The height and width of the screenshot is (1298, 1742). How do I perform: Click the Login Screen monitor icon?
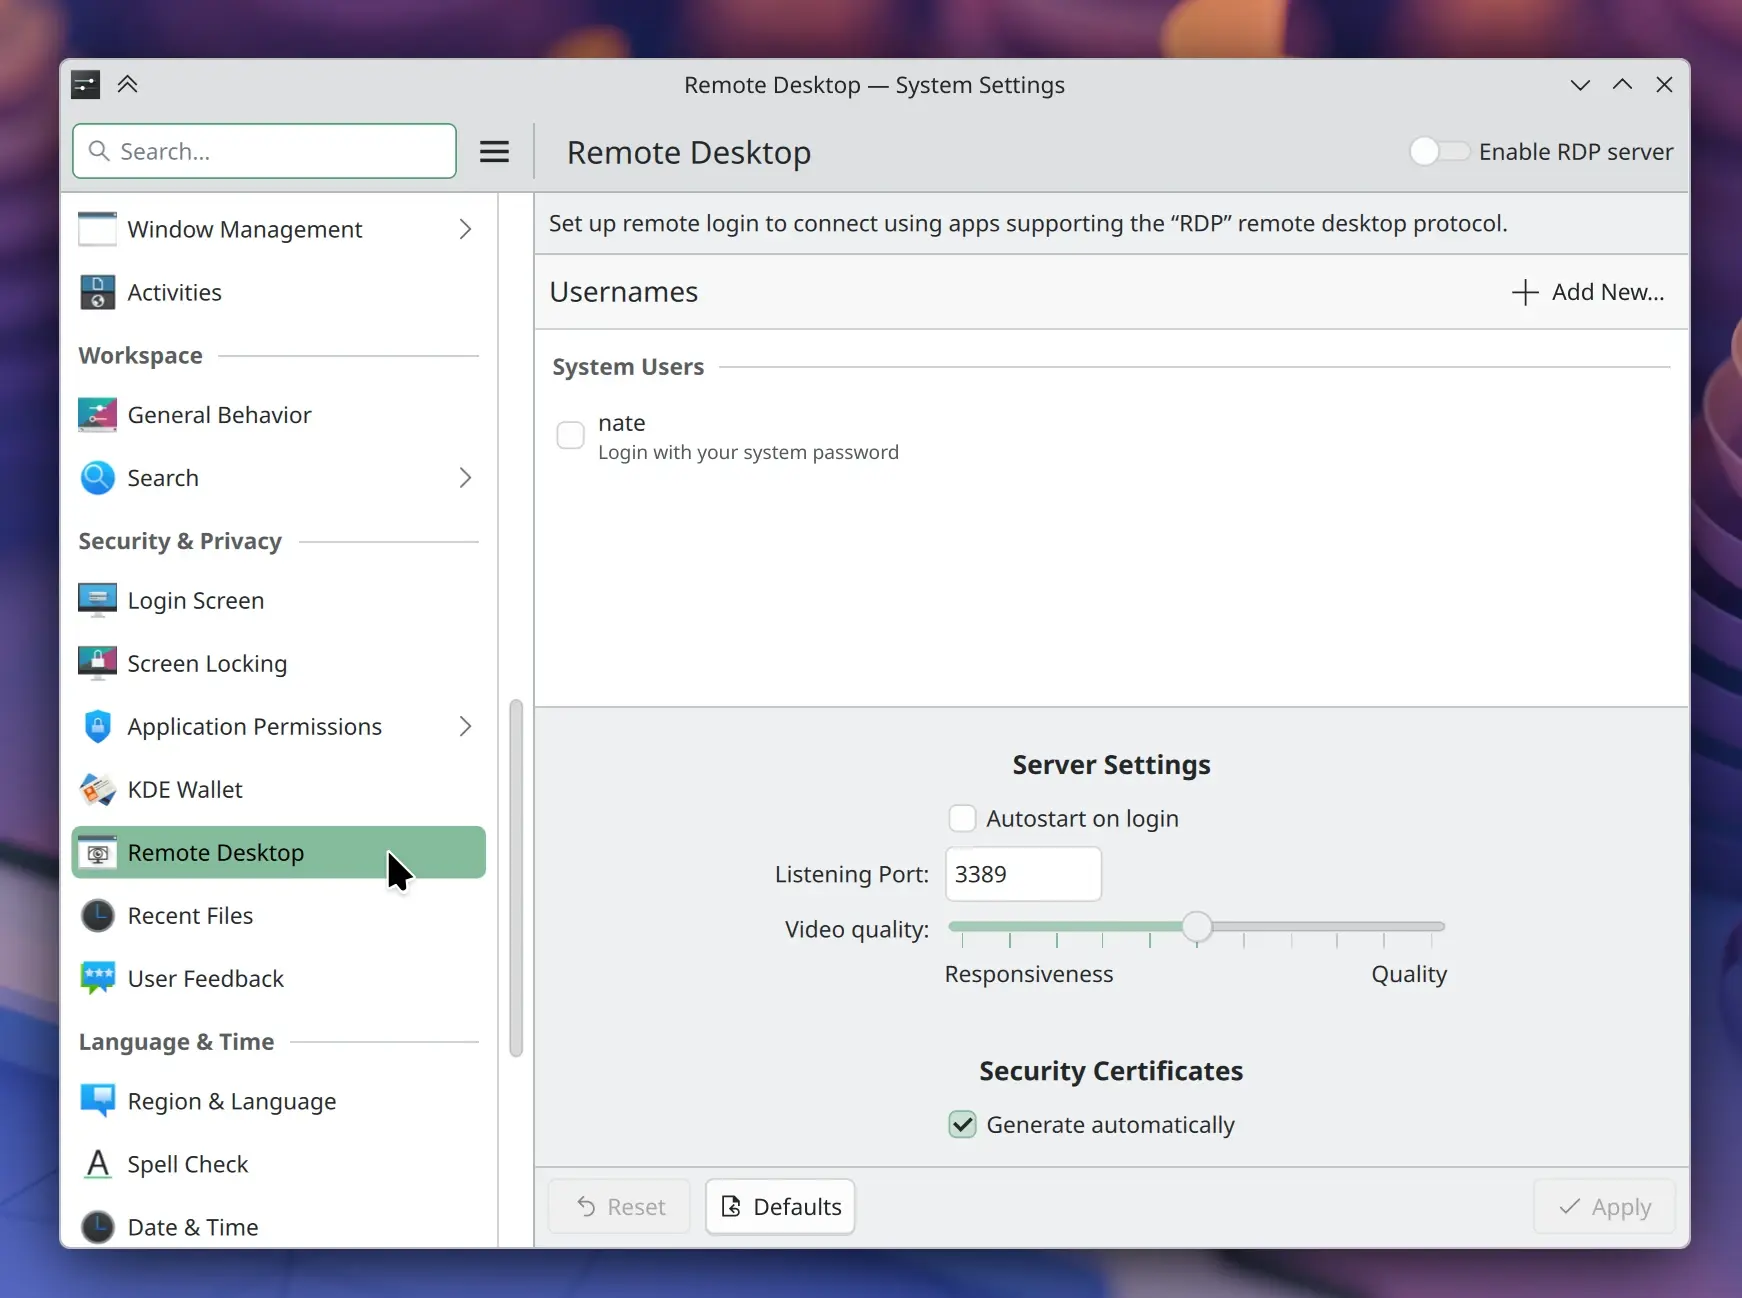pos(97,601)
